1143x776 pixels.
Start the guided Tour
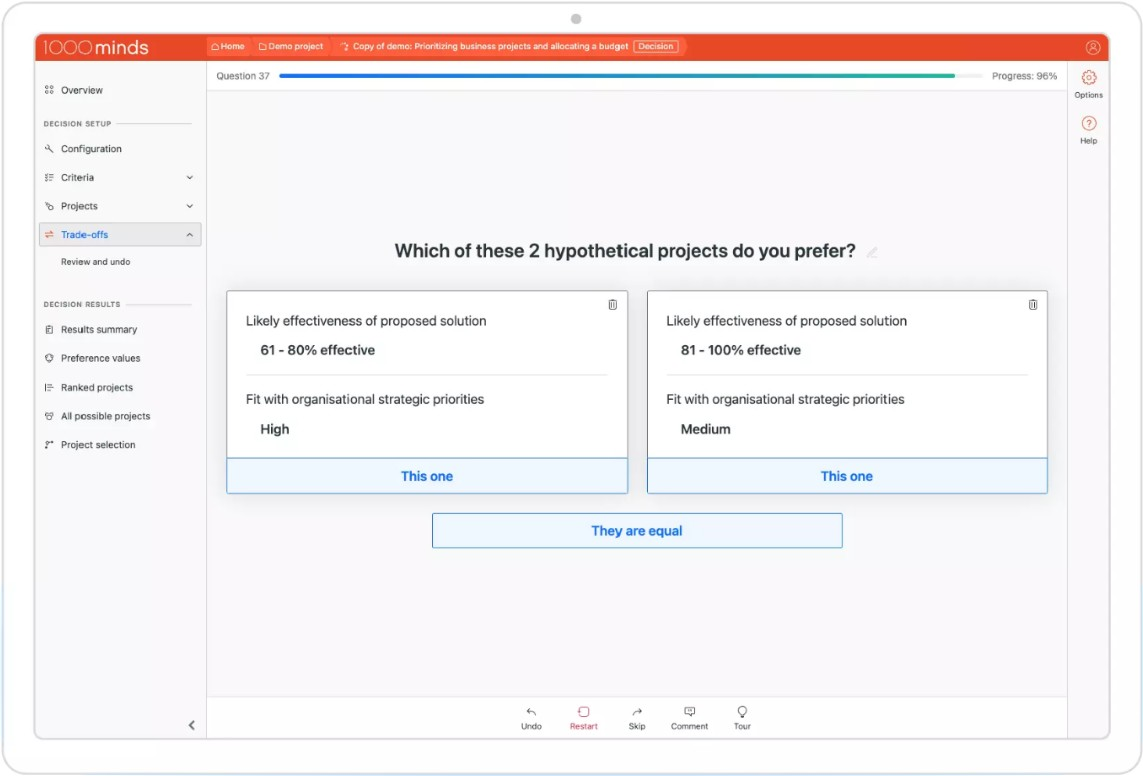pos(741,717)
